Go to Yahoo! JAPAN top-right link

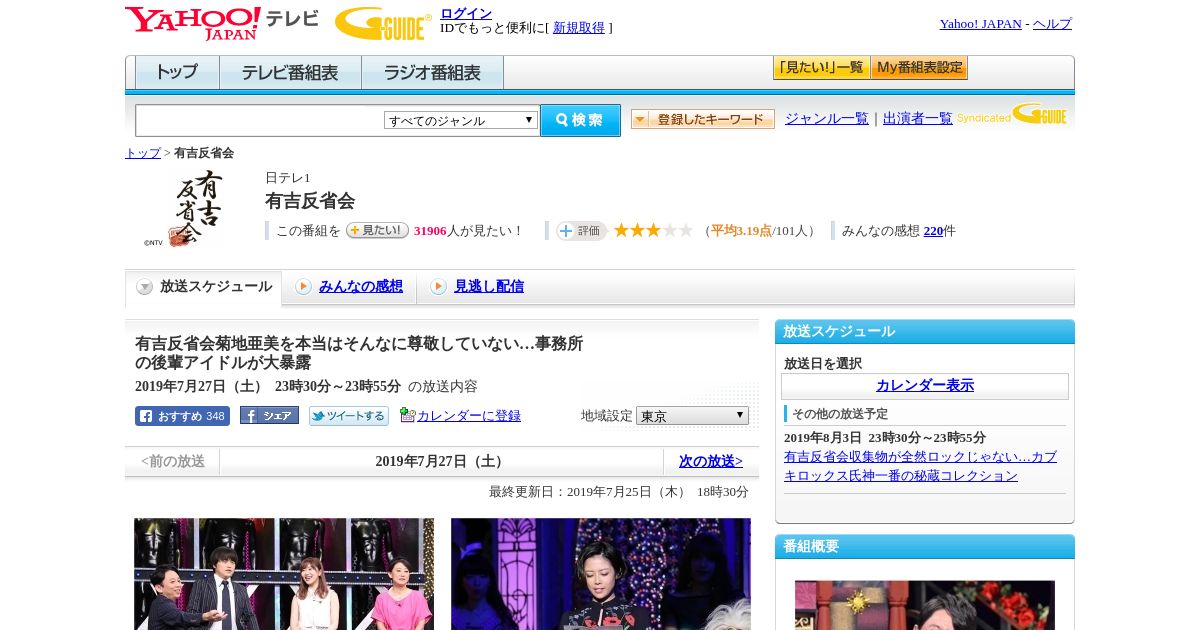pyautogui.click(x=980, y=24)
